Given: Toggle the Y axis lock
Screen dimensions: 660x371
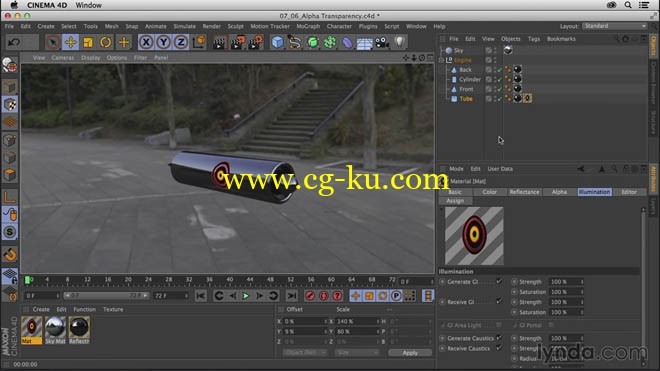Looking at the screenshot, I should (x=163, y=42).
